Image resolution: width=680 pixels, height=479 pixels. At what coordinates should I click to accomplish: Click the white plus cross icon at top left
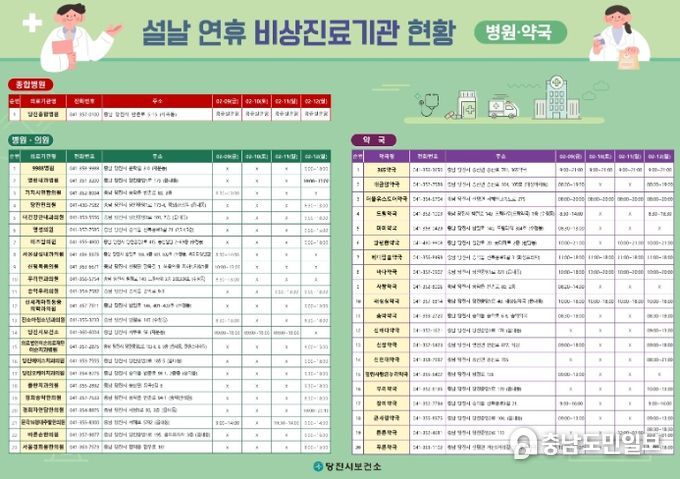pos(32,23)
